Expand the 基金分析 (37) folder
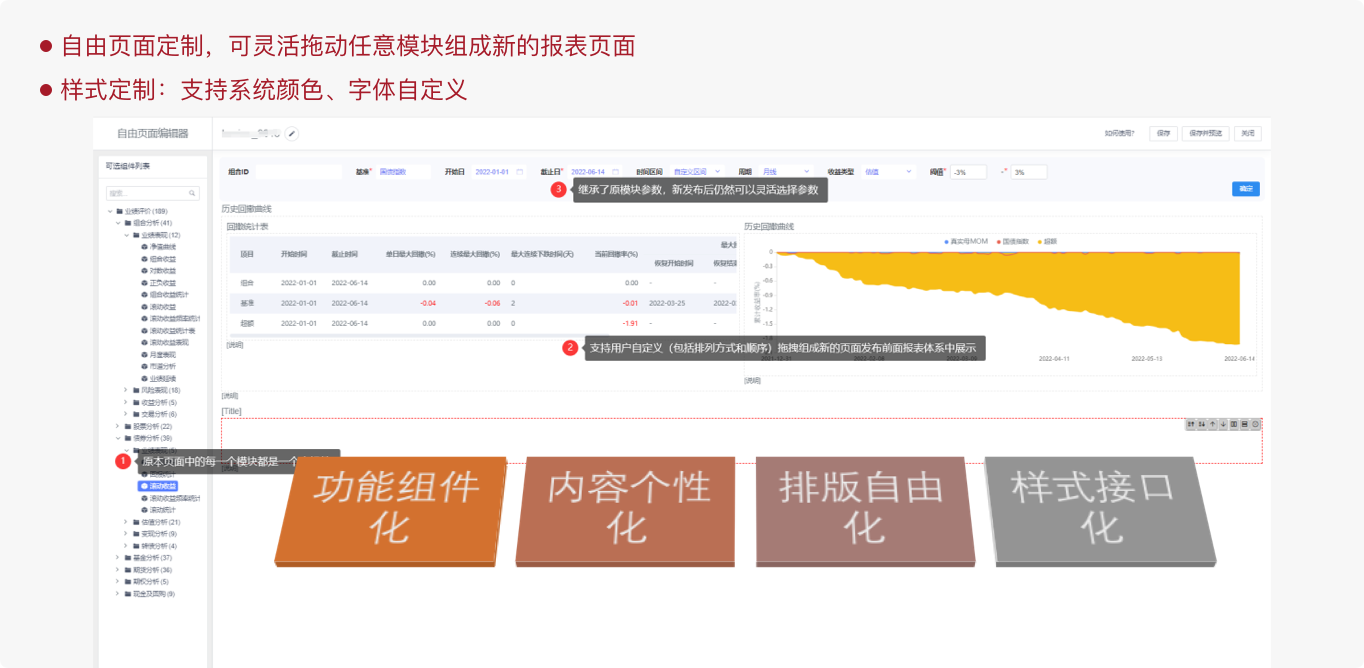Viewport: 1364px width, 668px height. point(118,558)
